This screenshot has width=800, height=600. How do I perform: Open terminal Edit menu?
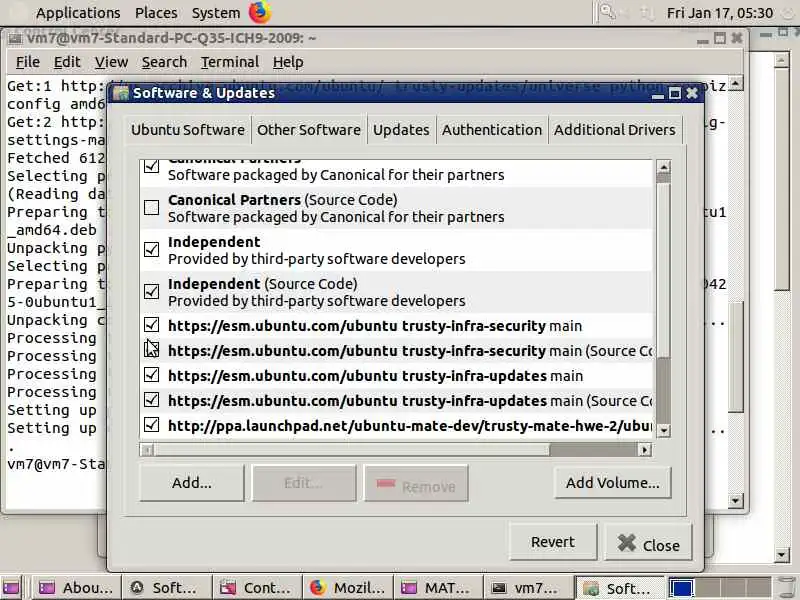(67, 62)
